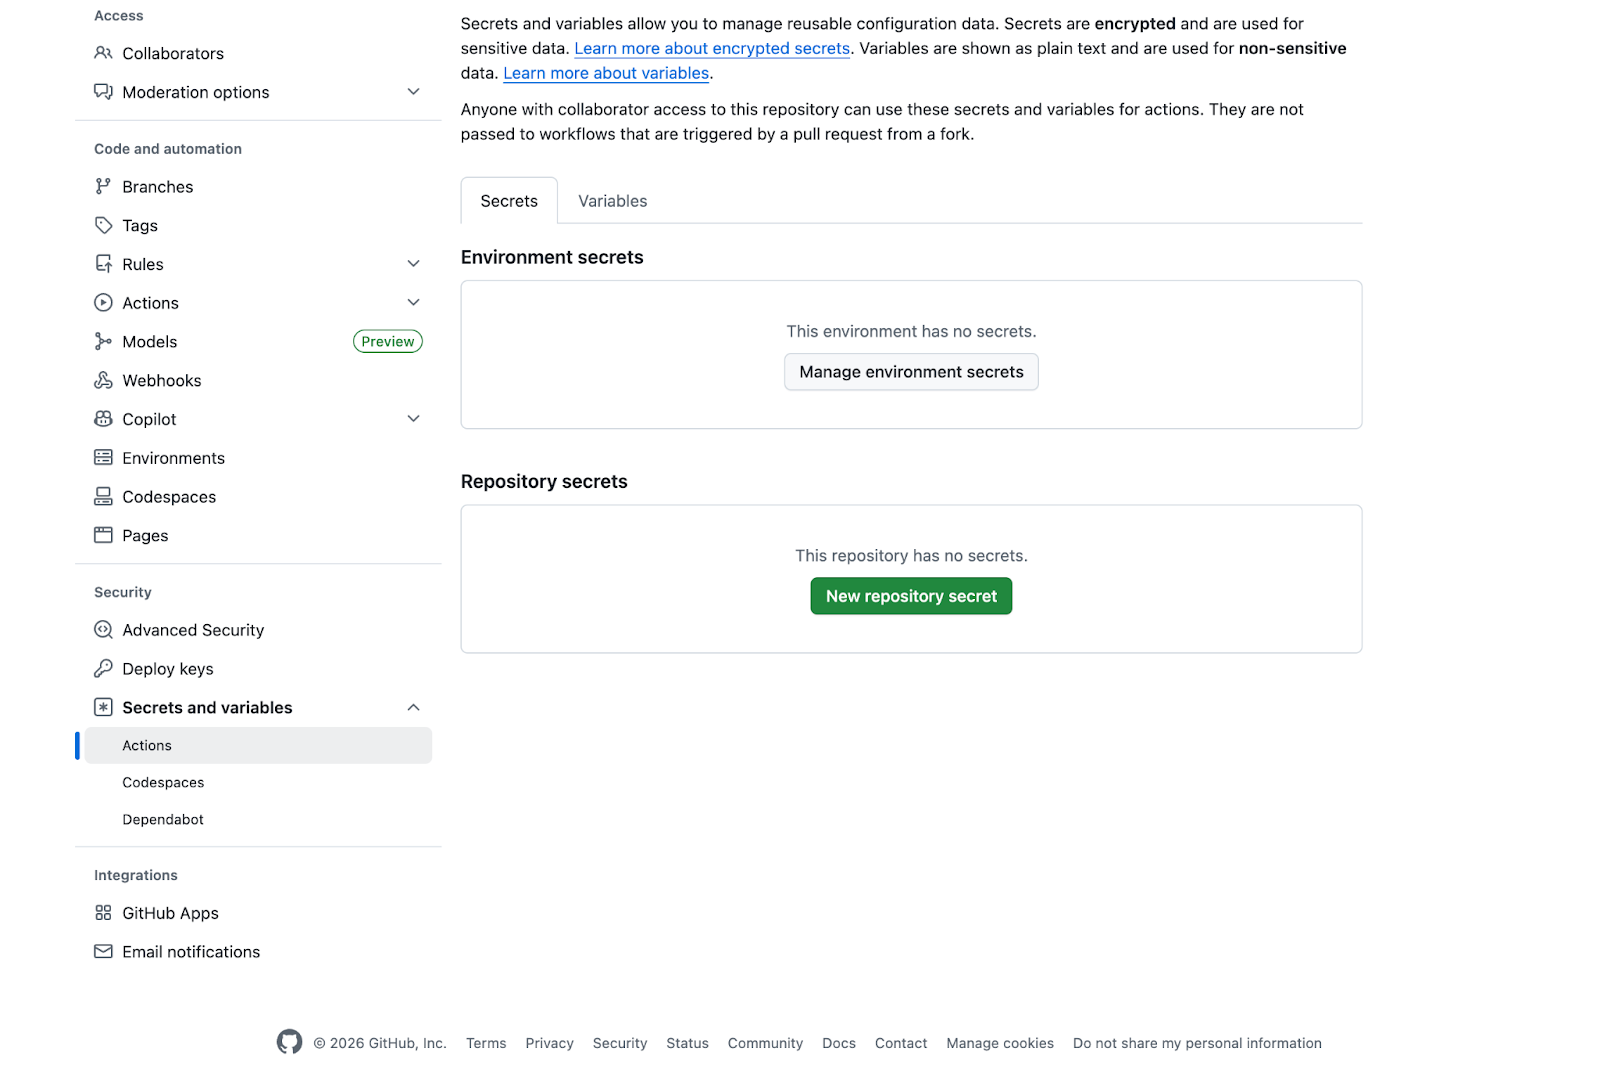Click the Environments server icon

[103, 458]
